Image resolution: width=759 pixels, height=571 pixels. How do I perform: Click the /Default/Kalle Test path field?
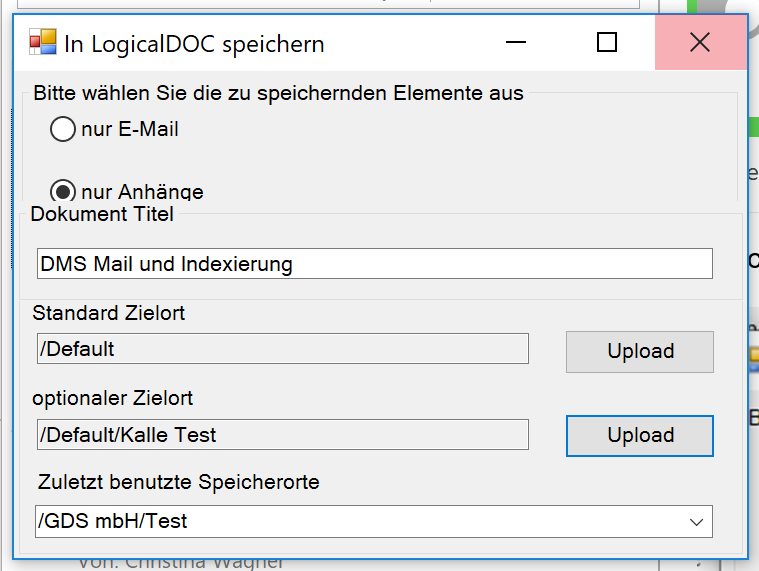[x=283, y=435]
